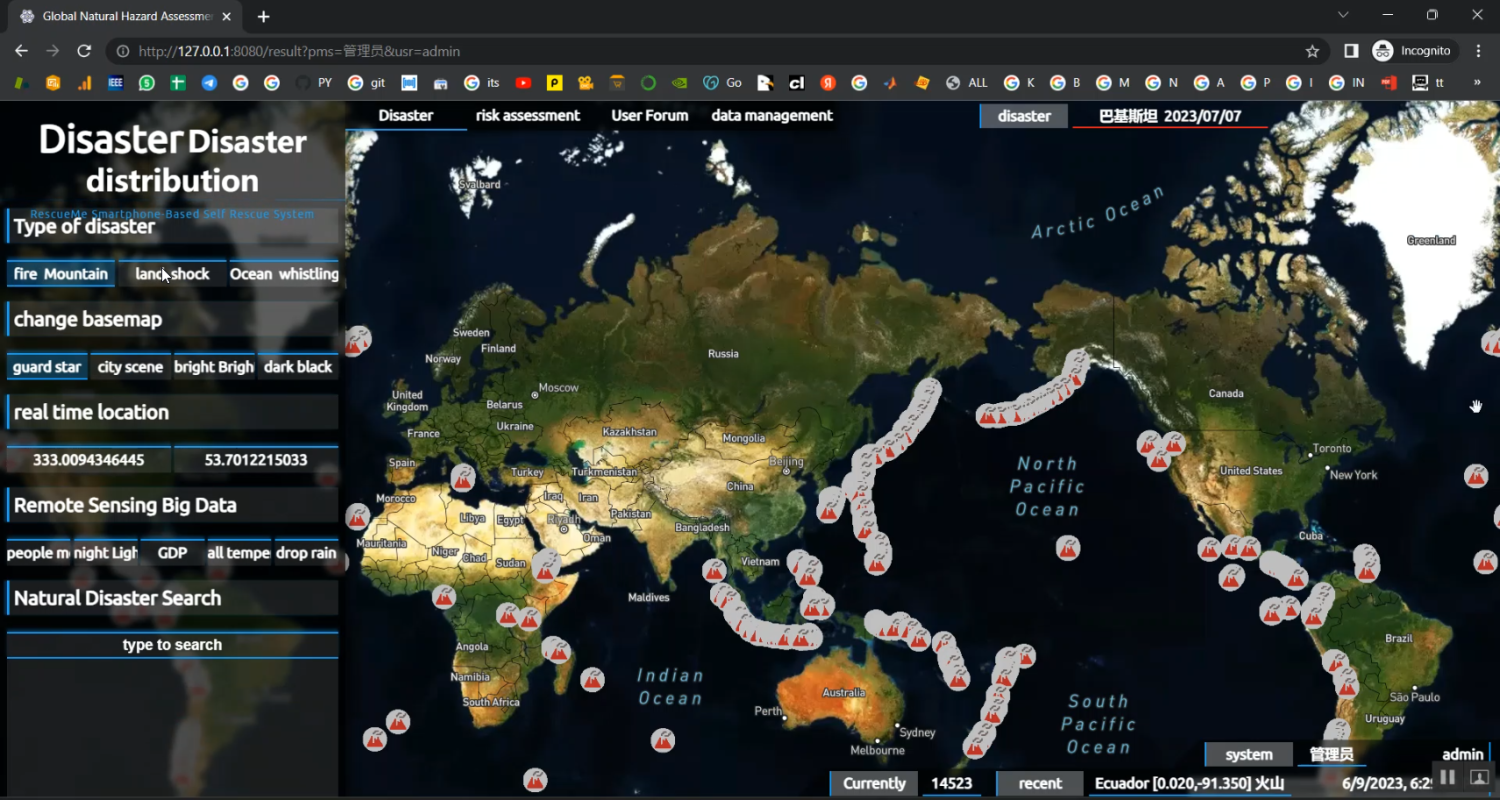Viewport: 1500px width, 800px height.
Task: Open the 'data management' tab
Action: coord(771,116)
